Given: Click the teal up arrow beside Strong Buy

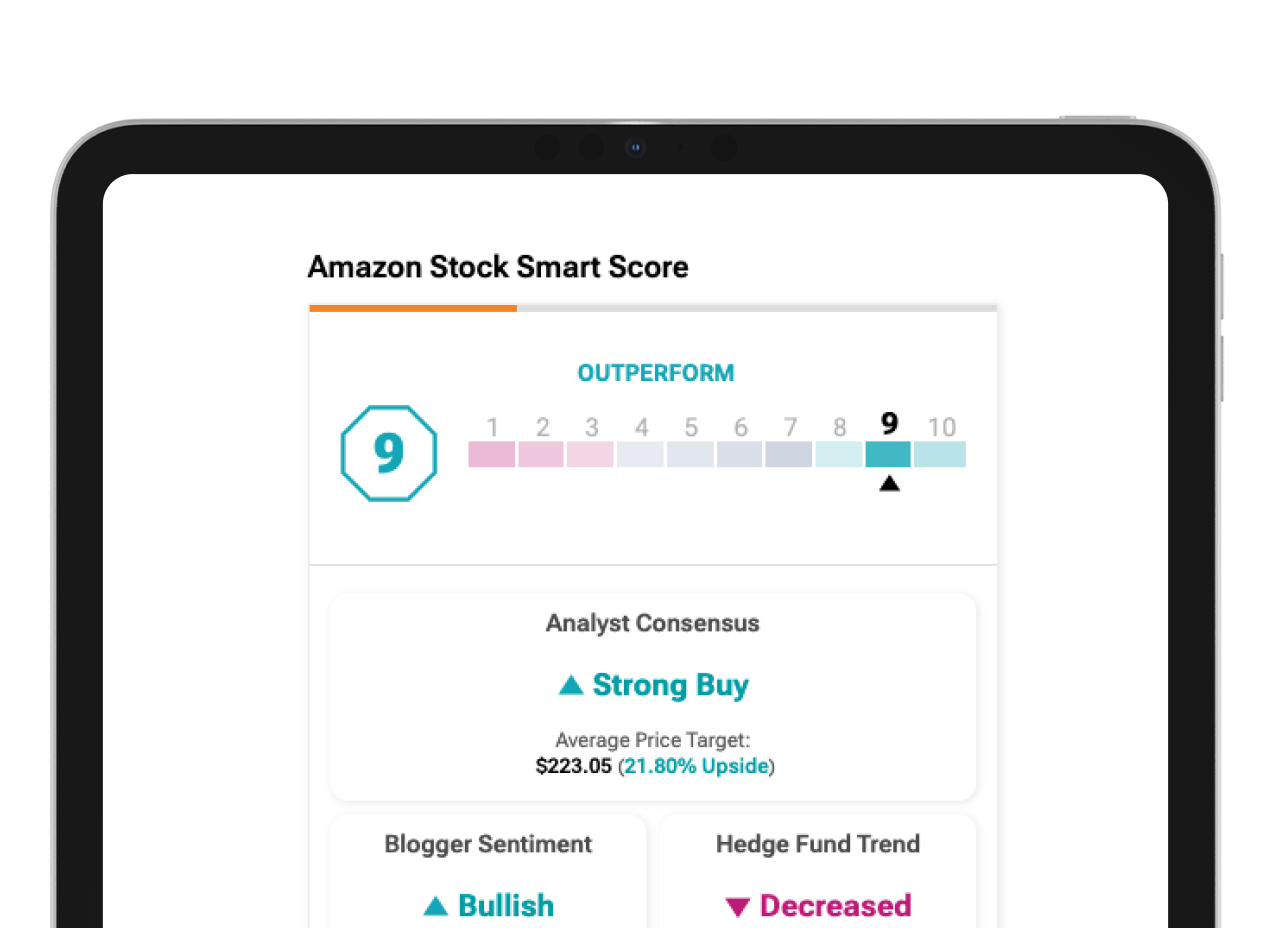Looking at the screenshot, I should pyautogui.click(x=571, y=685).
